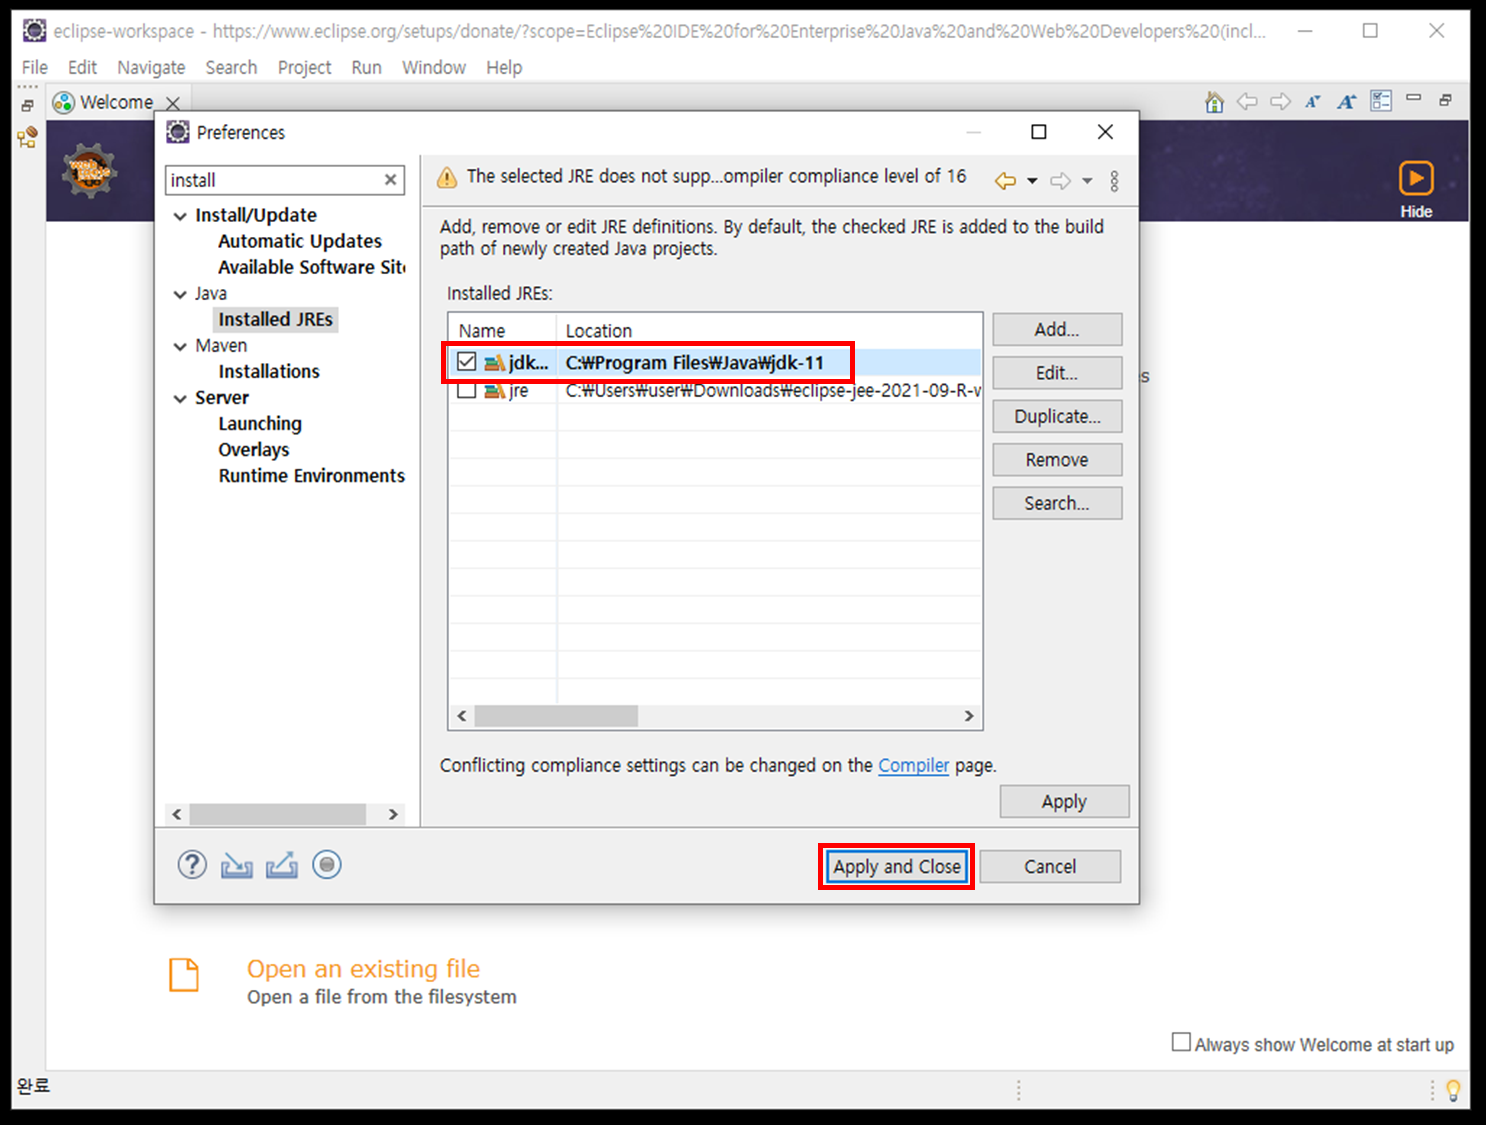Click the Hide play icon on Welcome page
The image size is (1486, 1125).
click(1415, 179)
